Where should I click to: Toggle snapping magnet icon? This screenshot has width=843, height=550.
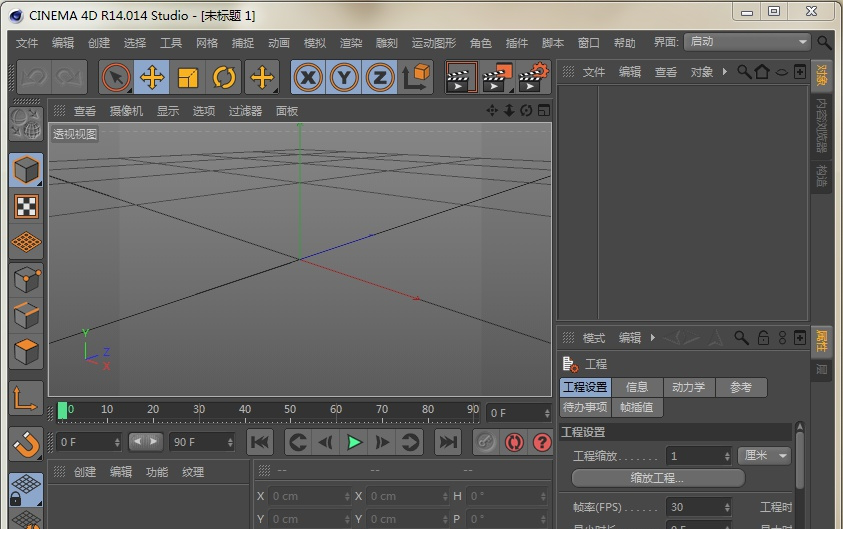[x=26, y=445]
